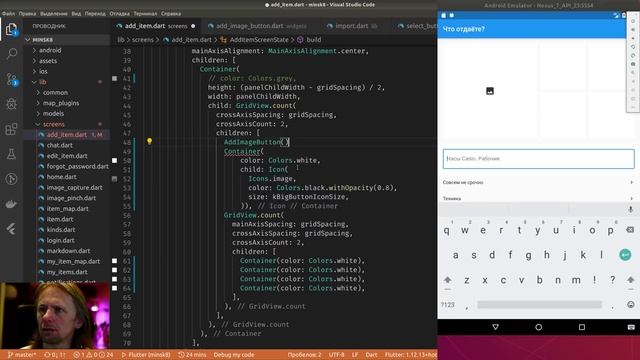
Task: Switch to the add_item.dart editor tab
Action: tap(156, 26)
